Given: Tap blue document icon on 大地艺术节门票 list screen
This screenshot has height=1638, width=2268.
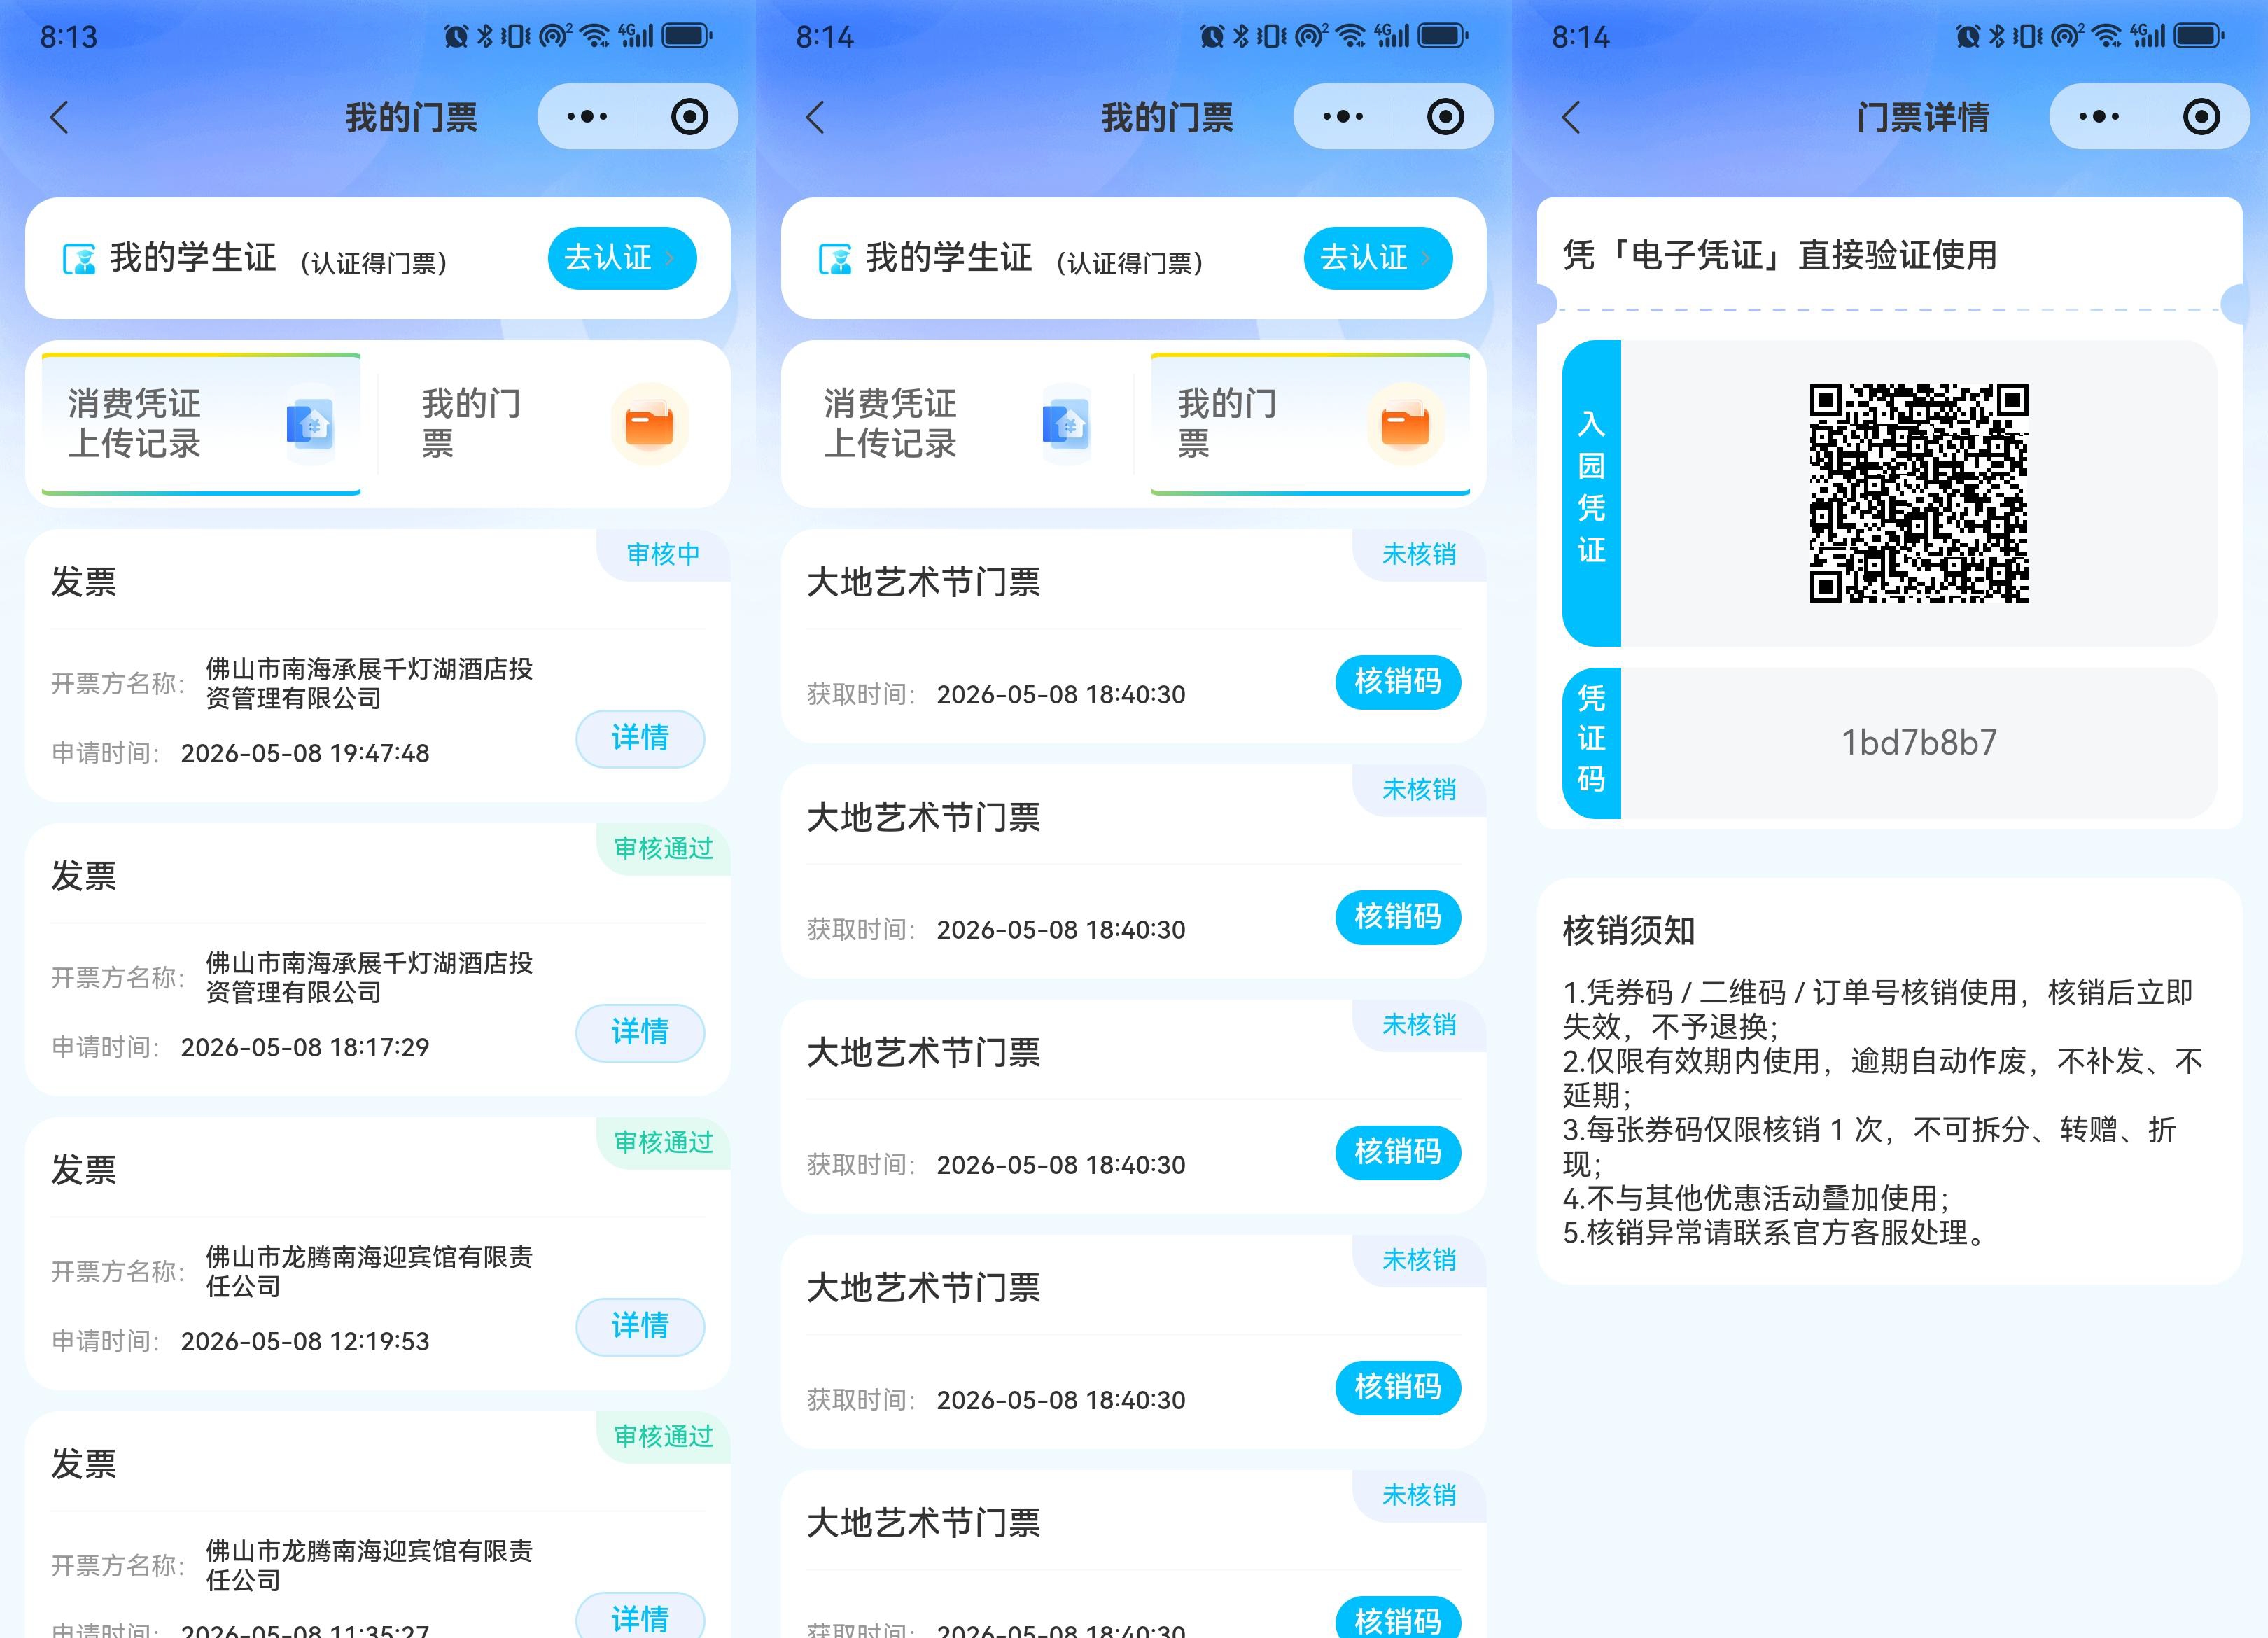Looking at the screenshot, I should click(x=1067, y=424).
